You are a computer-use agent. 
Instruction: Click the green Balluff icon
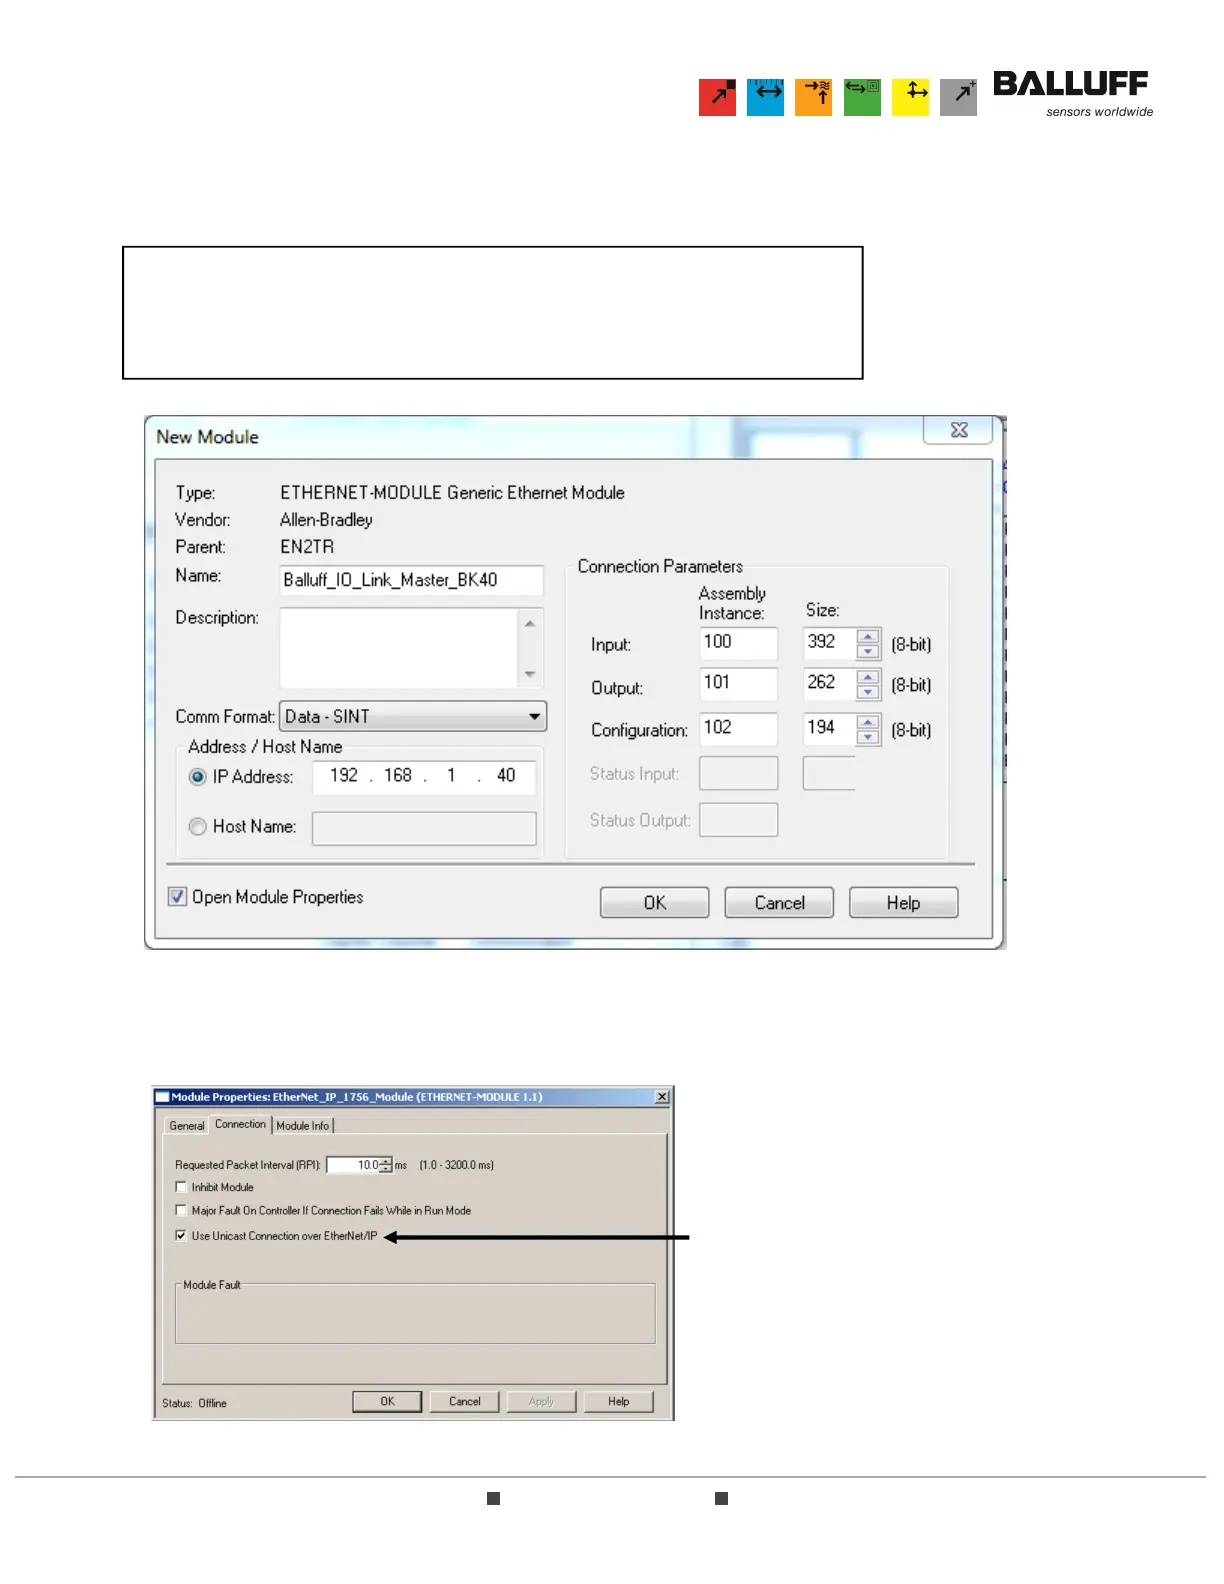[862, 97]
